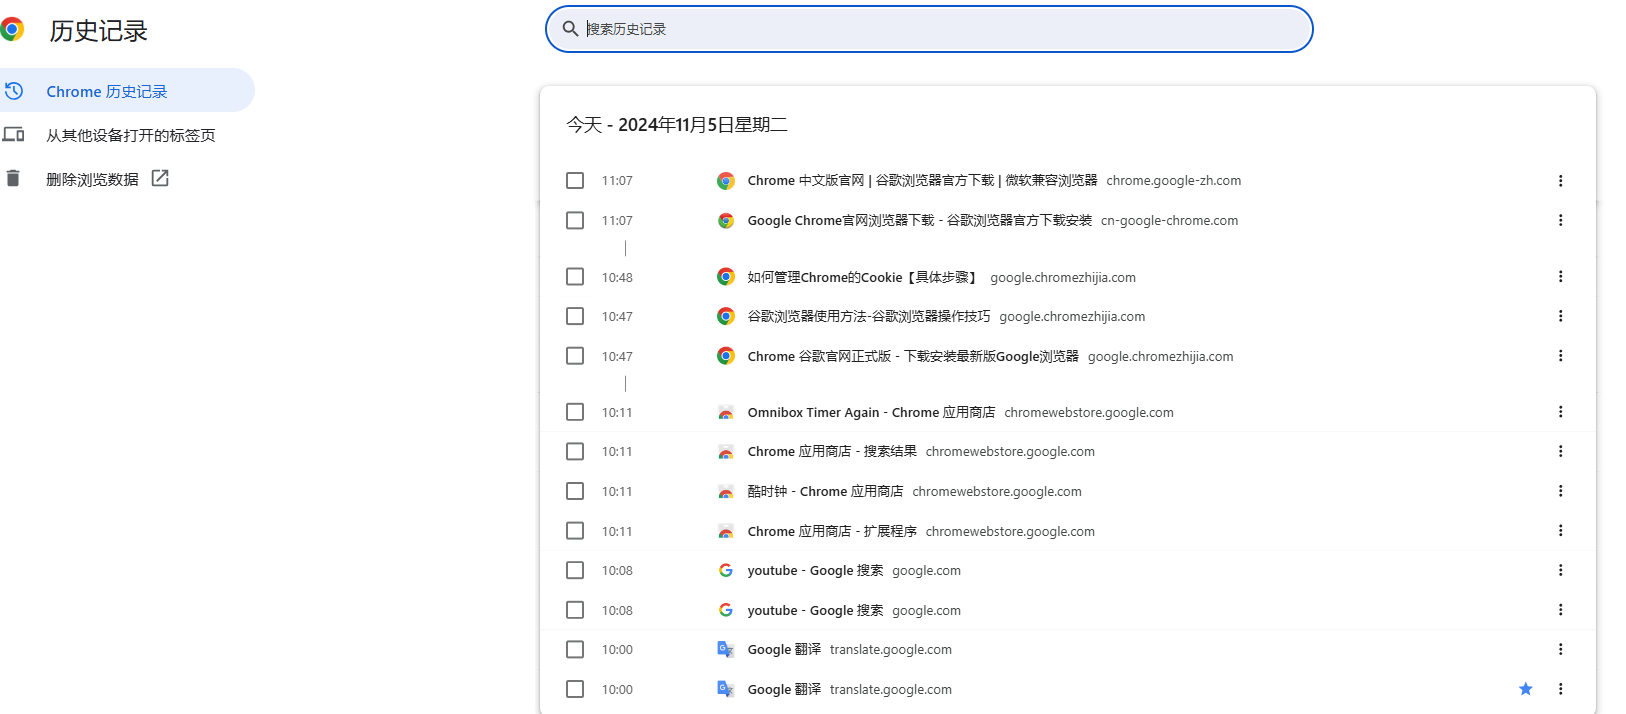Open the Chrome 应用商店 - 扩展程序 link
Image resolution: width=1626 pixels, height=714 pixels.
coord(831,531)
